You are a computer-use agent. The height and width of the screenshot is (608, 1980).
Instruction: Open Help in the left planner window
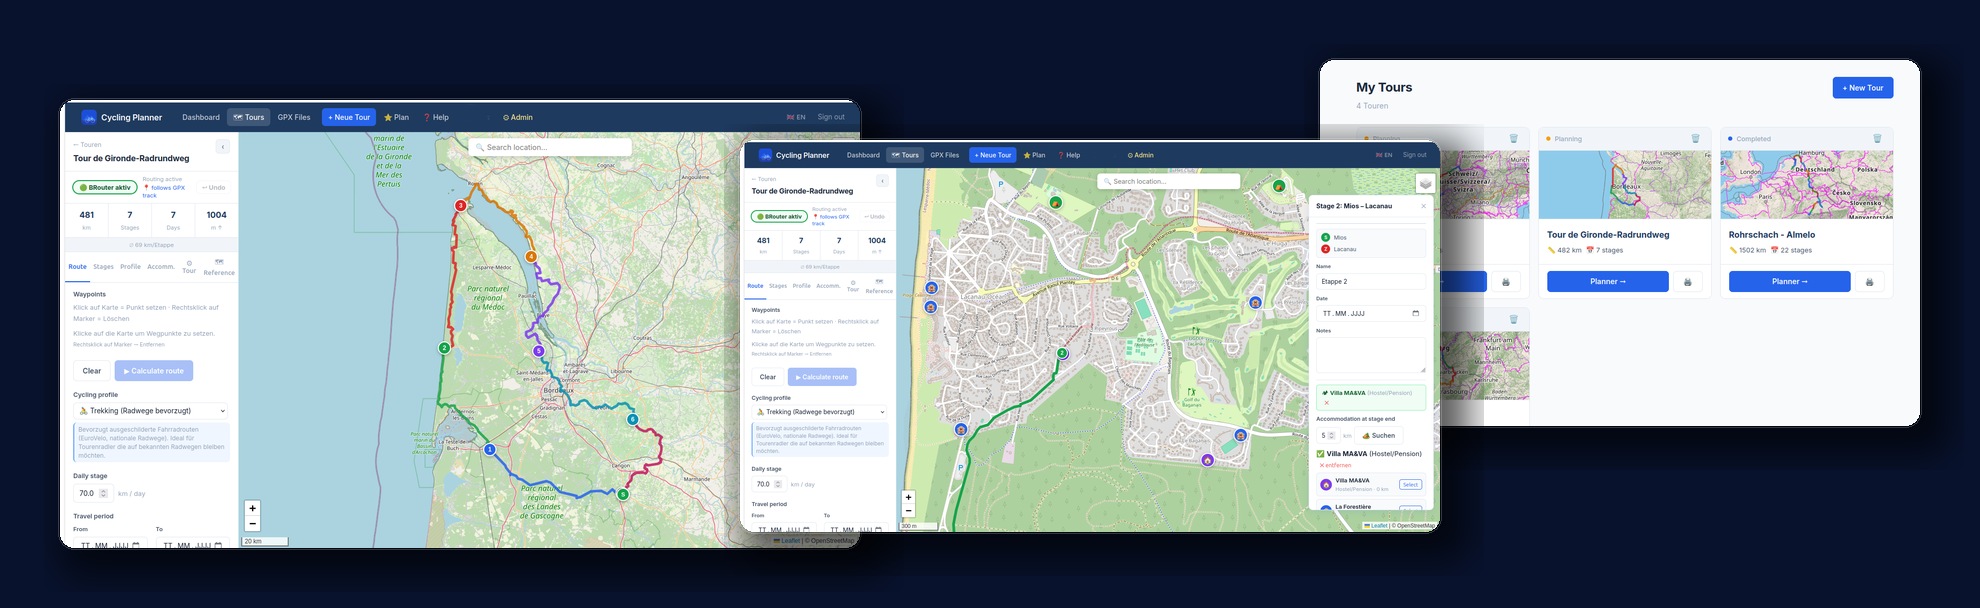[x=436, y=117]
